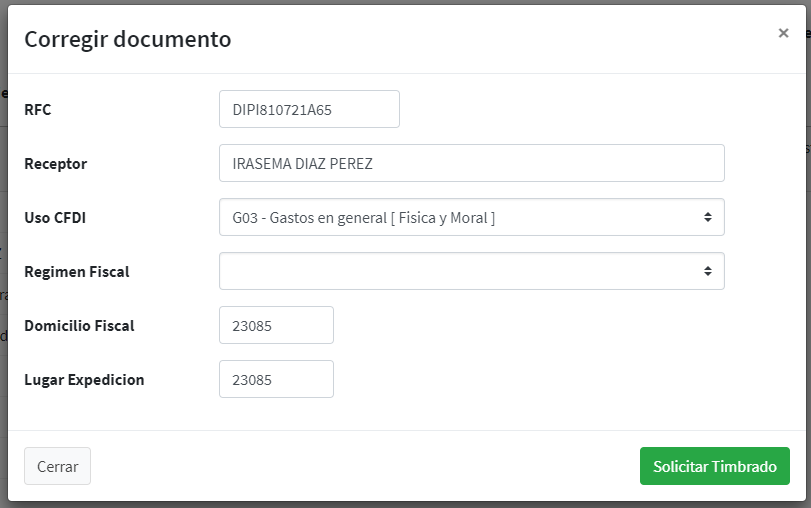Open the Uso CFDI dropdown
The height and width of the screenshot is (508, 811).
[471, 217]
